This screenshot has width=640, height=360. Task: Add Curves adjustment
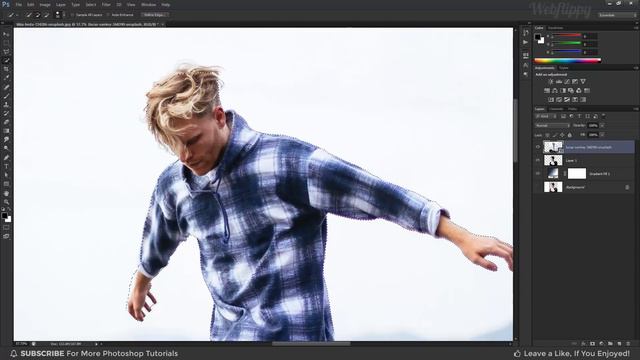[x=567, y=82]
